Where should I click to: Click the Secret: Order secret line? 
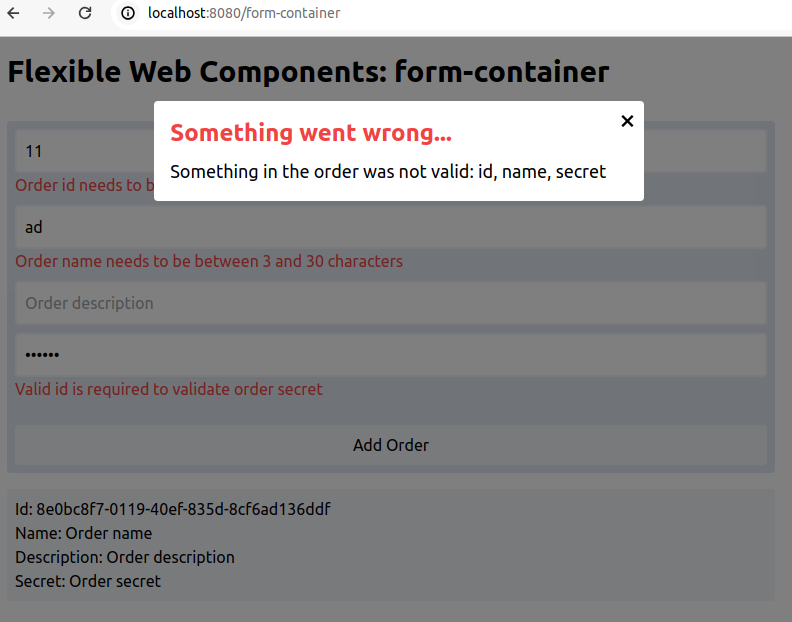coord(88,581)
